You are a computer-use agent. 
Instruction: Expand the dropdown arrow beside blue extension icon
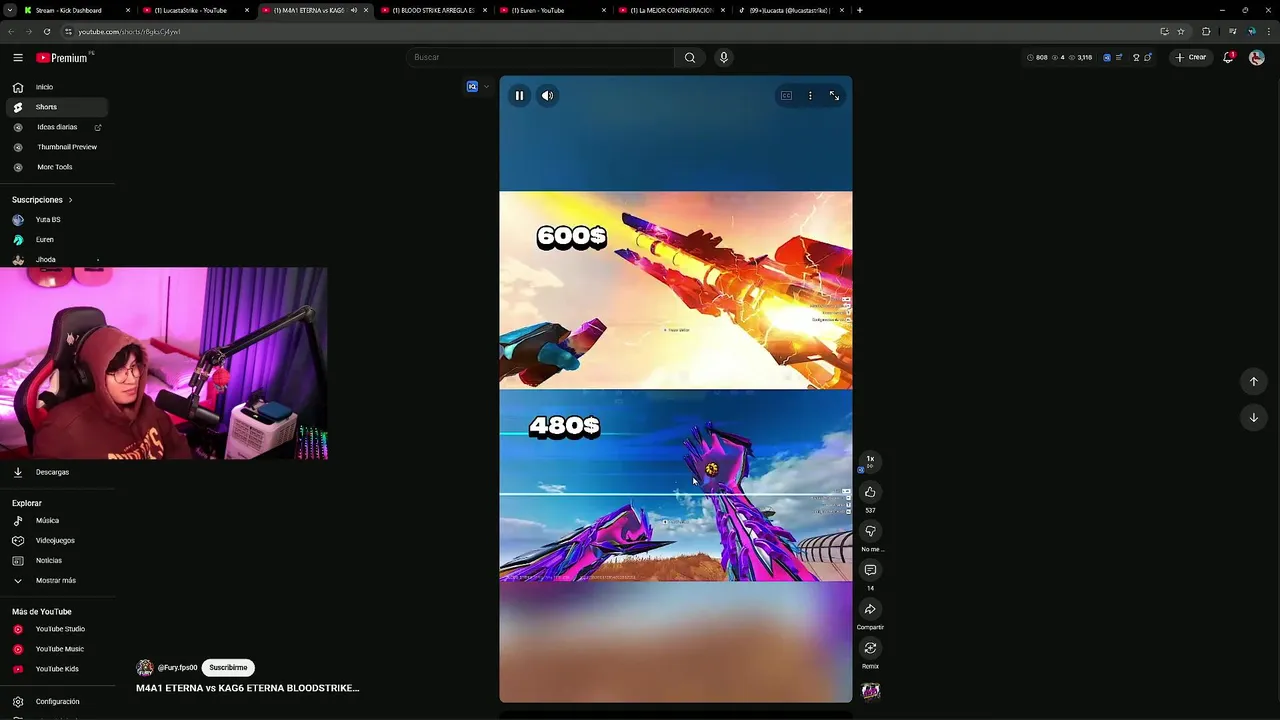(486, 87)
